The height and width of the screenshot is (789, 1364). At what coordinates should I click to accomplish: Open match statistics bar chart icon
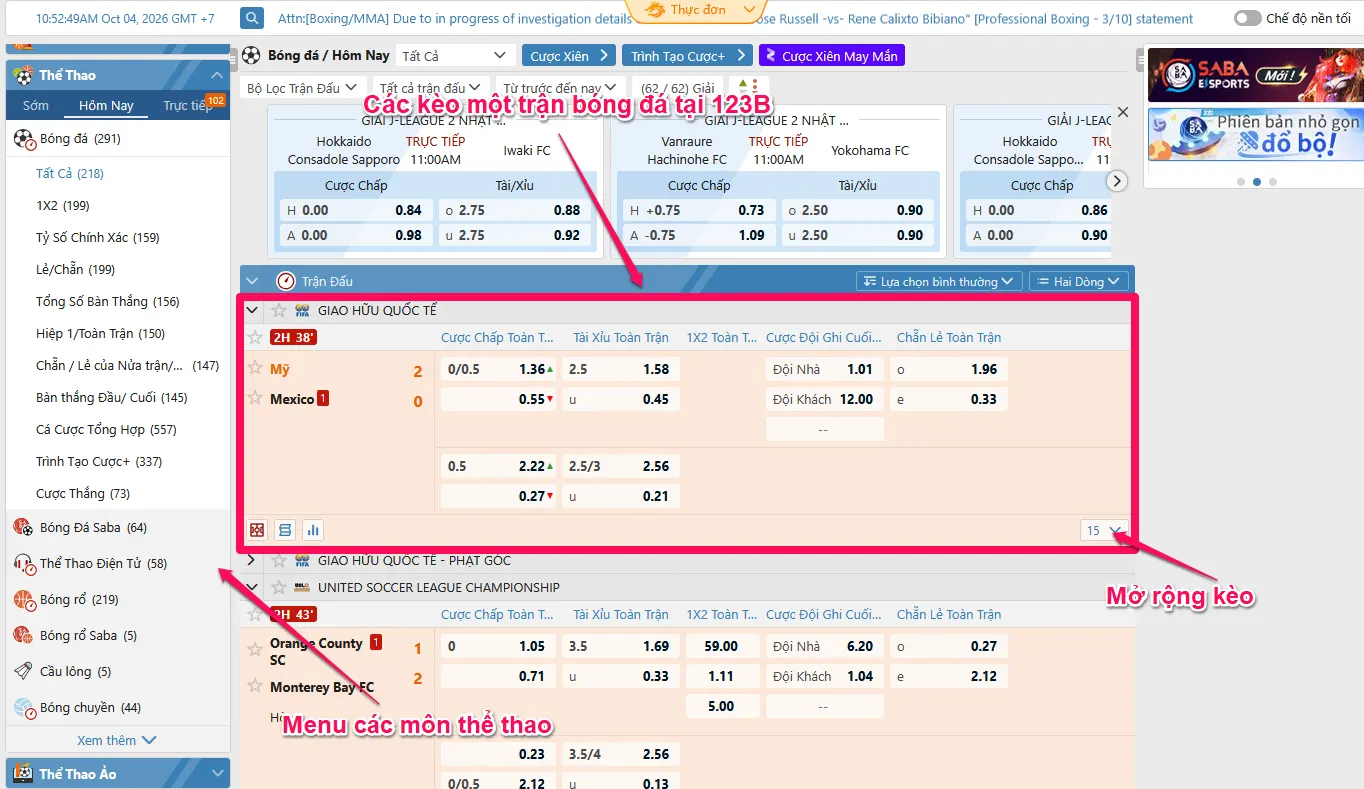(x=313, y=530)
